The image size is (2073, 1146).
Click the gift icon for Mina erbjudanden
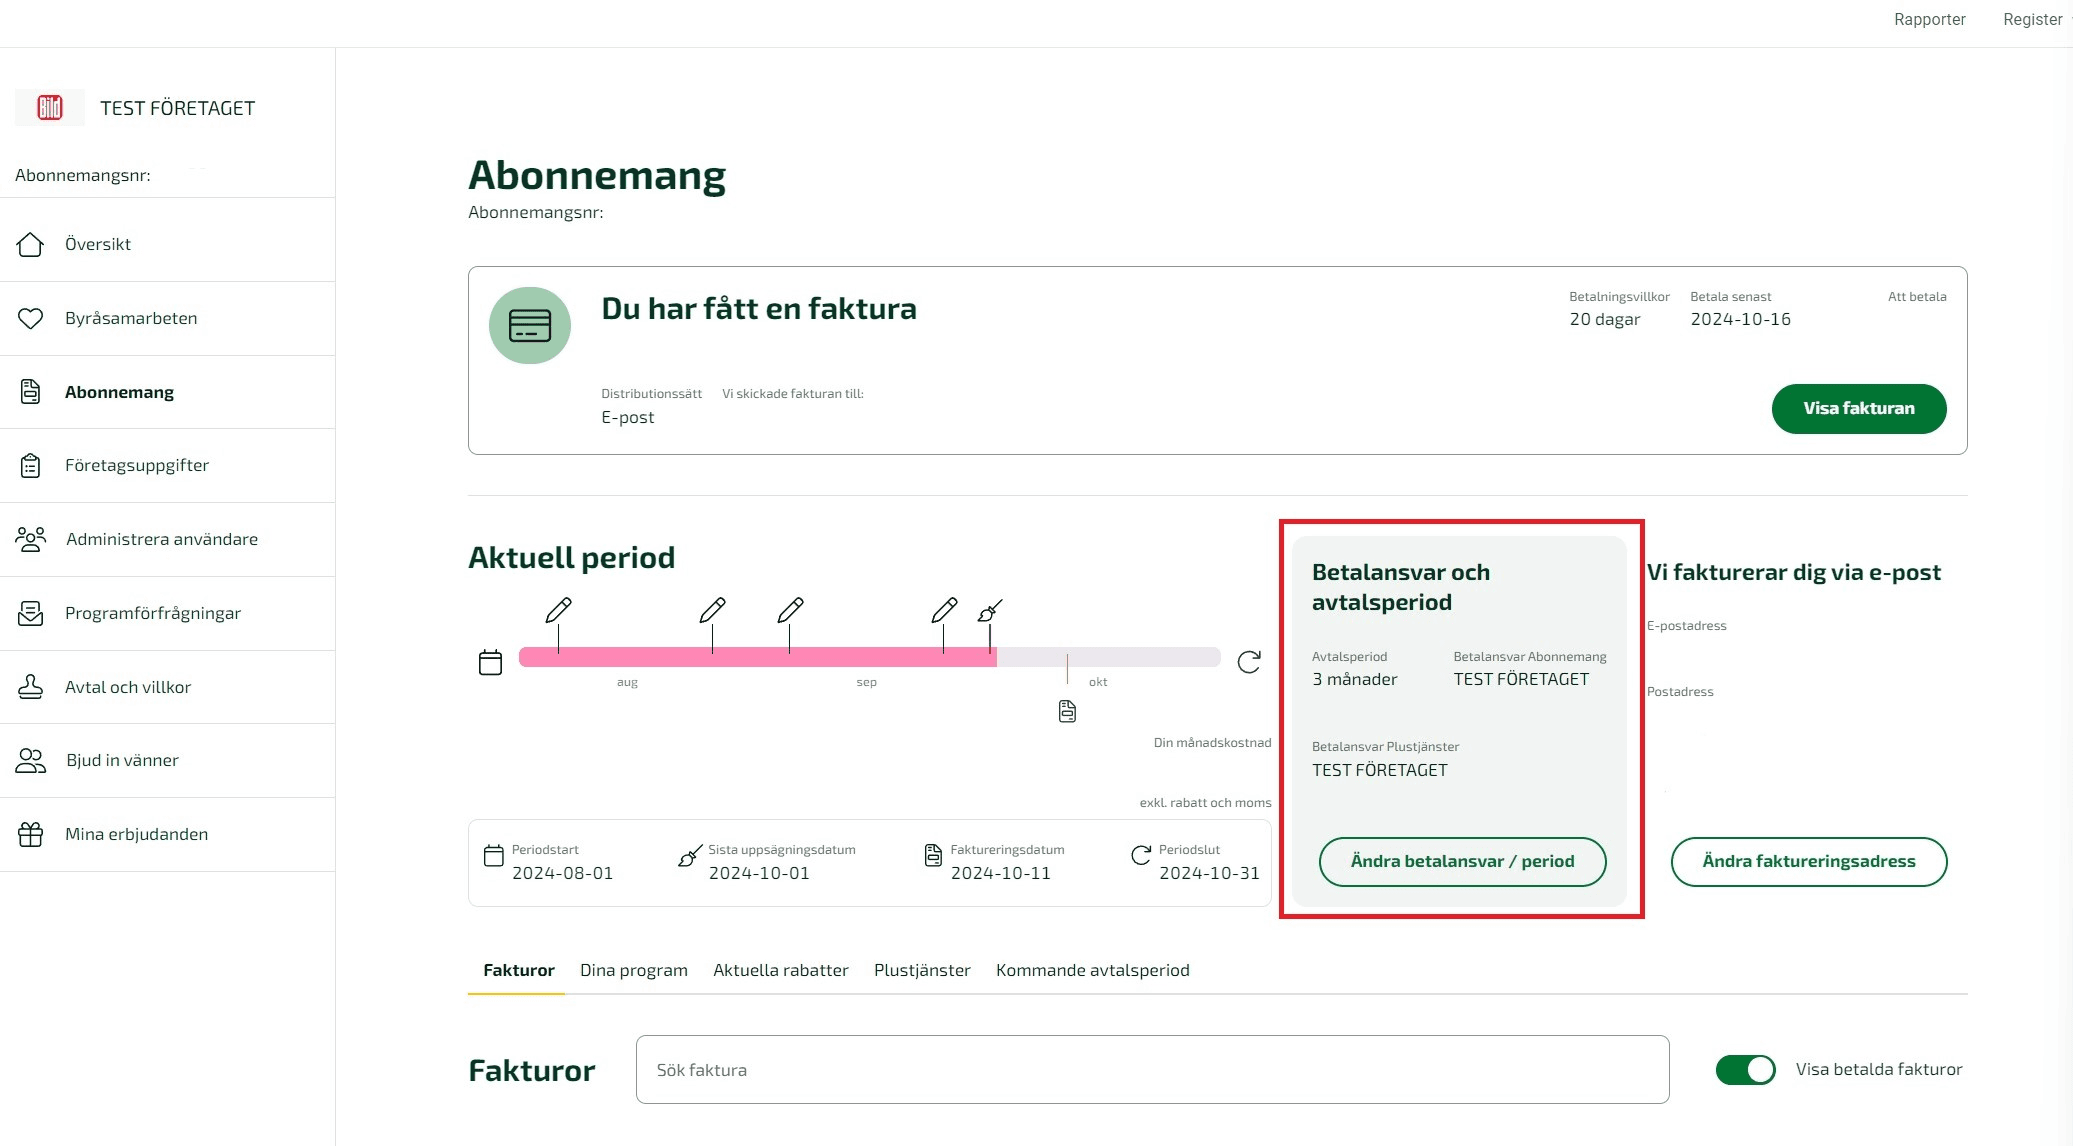(x=30, y=834)
